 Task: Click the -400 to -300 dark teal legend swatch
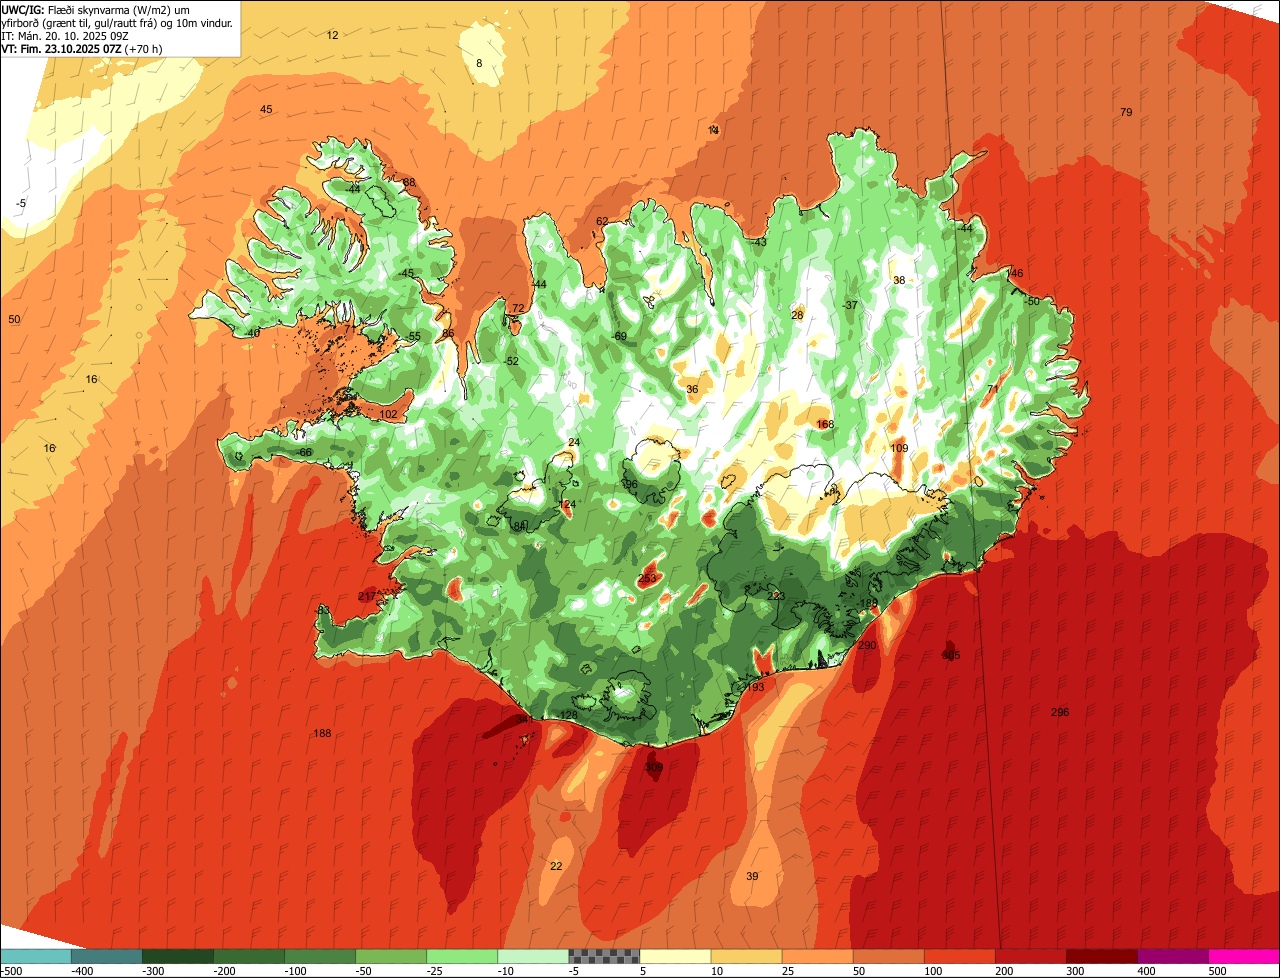click(x=106, y=956)
